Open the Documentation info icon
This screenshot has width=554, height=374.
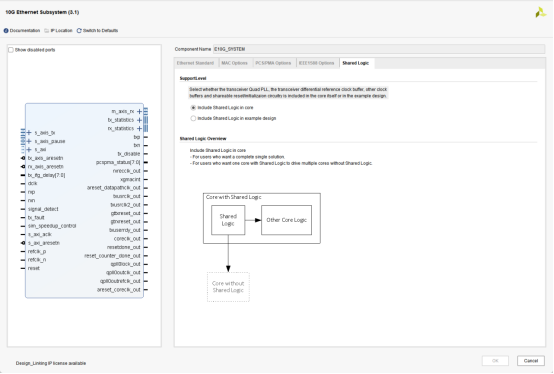pyautogui.click(x=6, y=31)
